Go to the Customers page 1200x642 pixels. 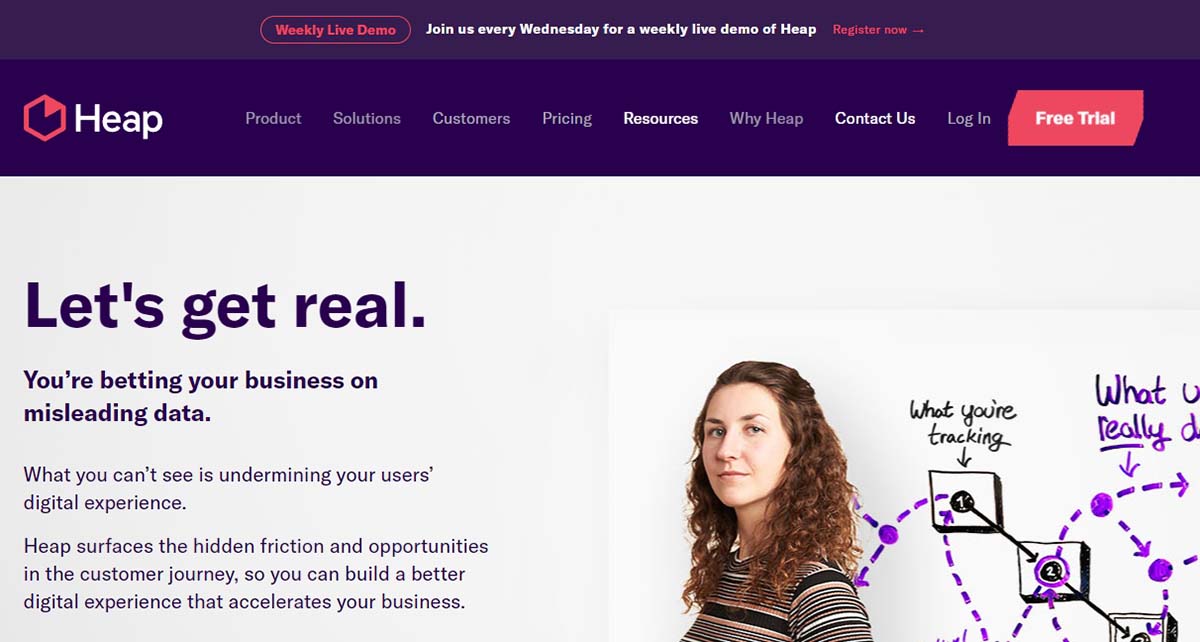(x=471, y=118)
